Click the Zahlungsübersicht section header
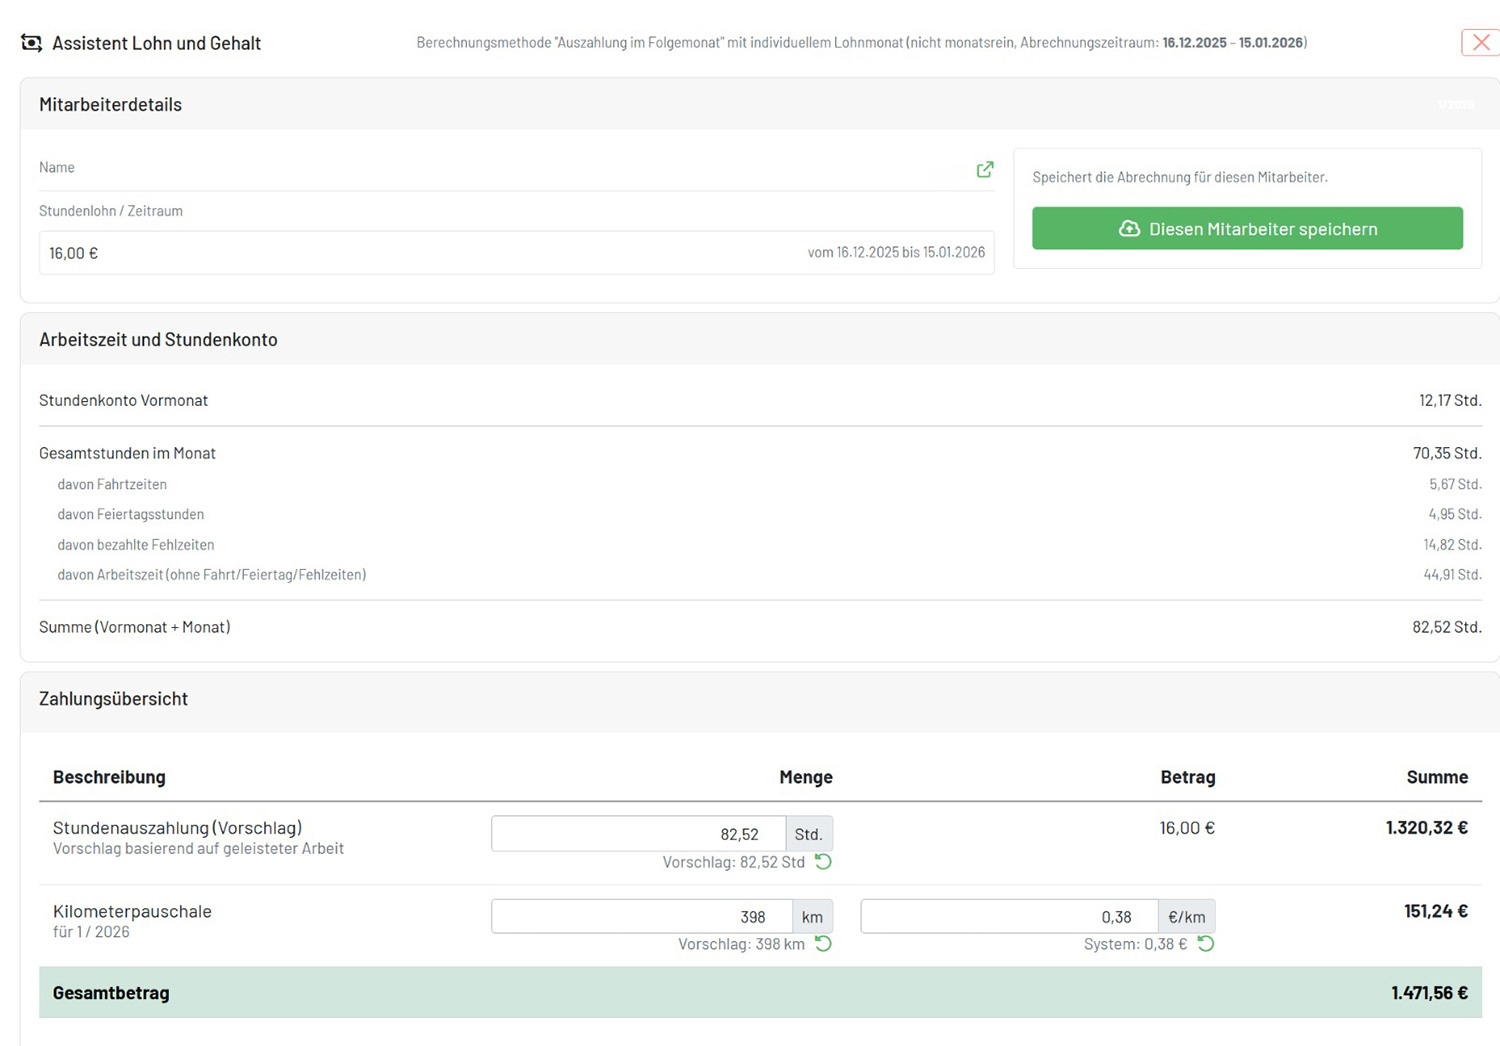 coord(113,699)
